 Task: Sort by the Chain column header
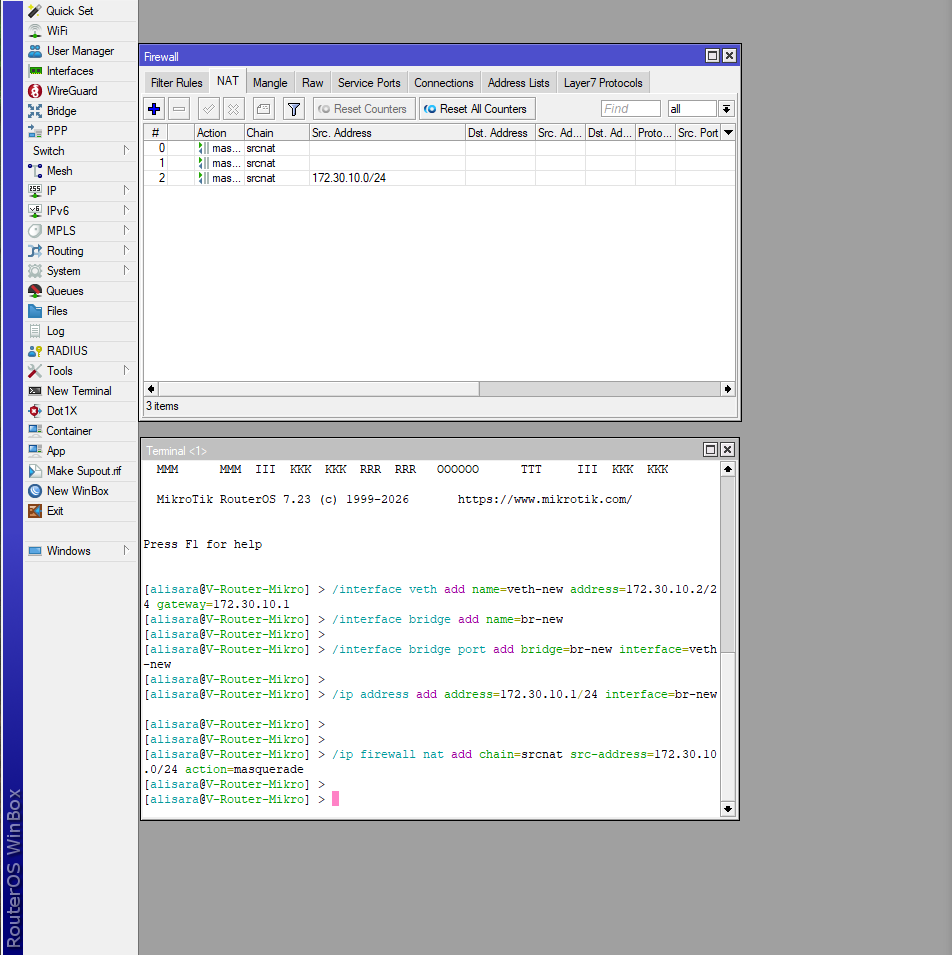tap(277, 133)
